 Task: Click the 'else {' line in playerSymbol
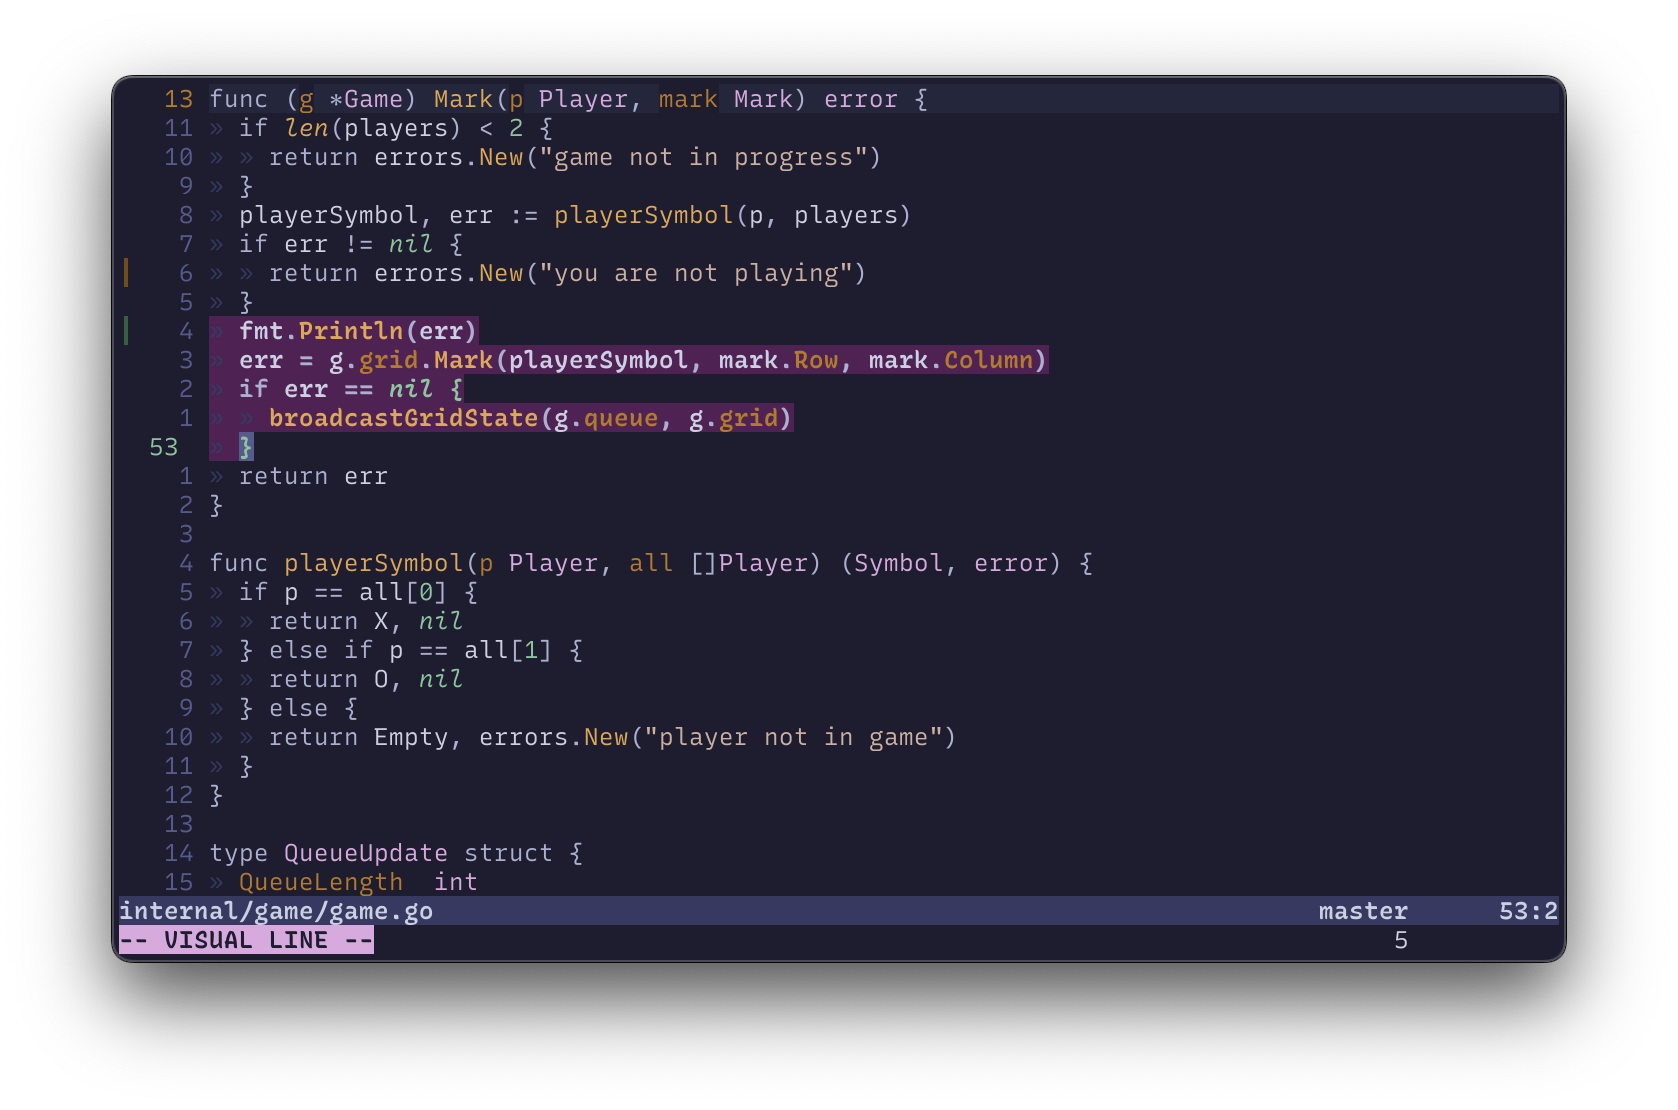tap(298, 708)
